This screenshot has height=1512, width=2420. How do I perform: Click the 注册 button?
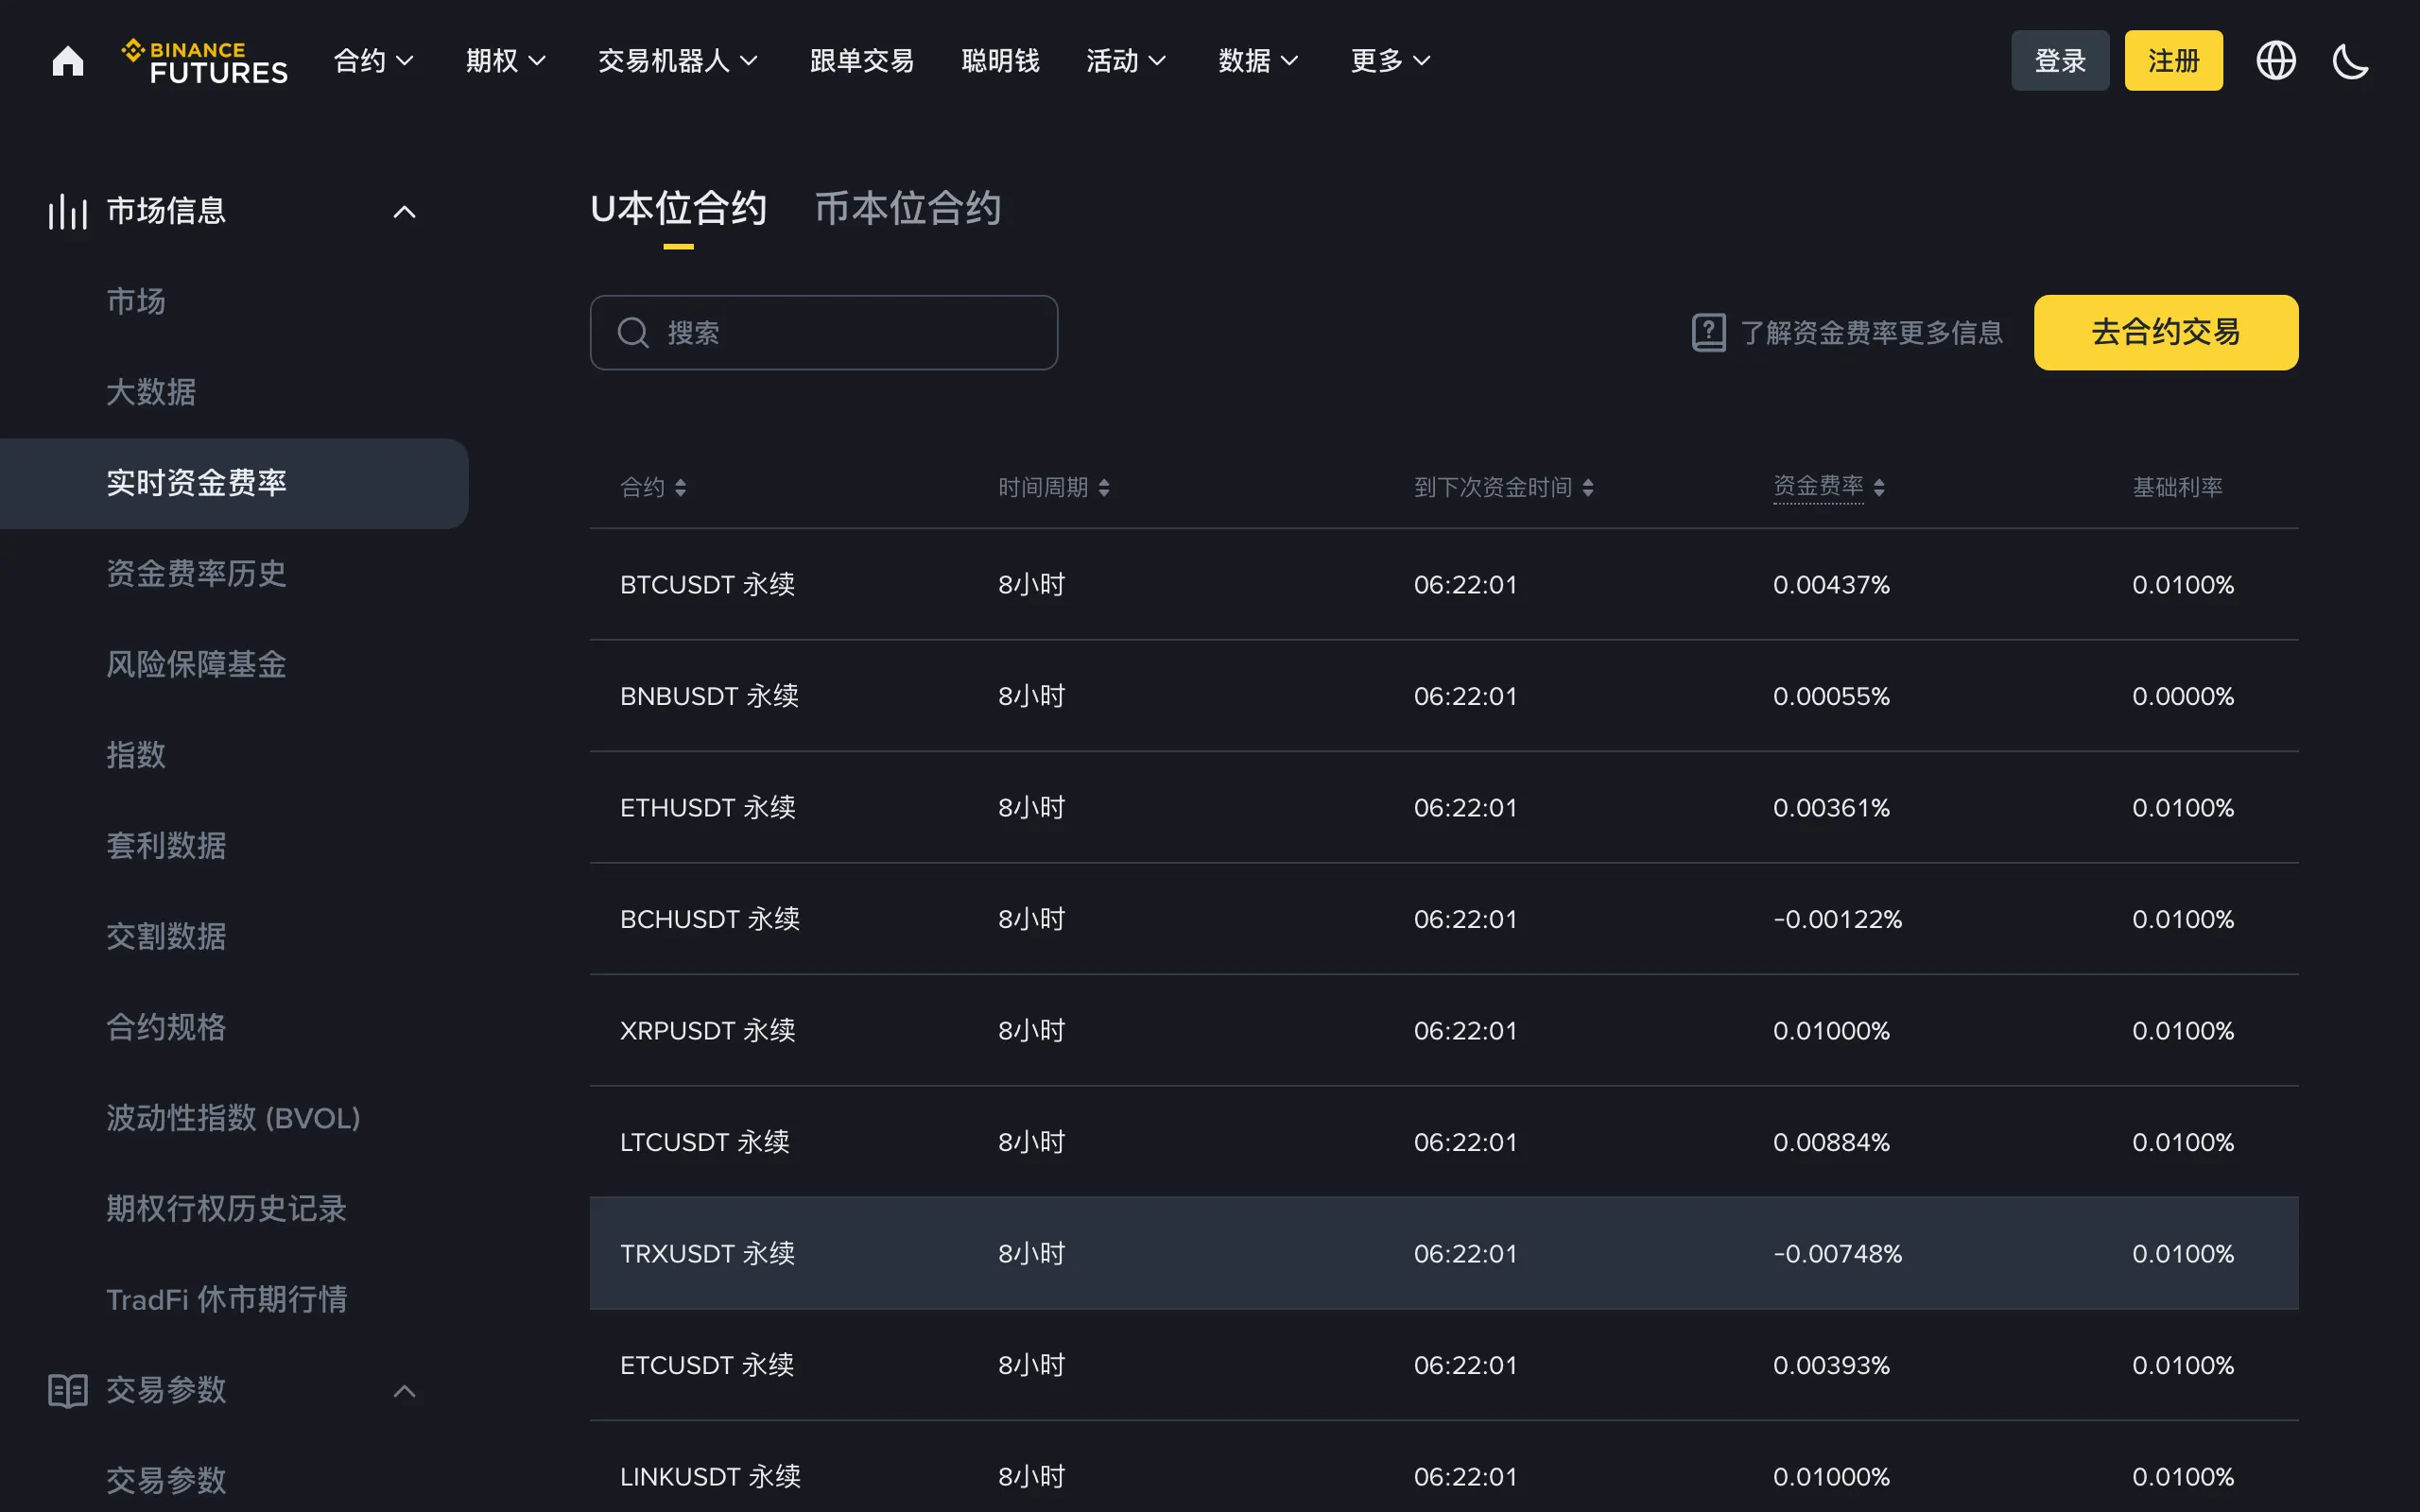2173,61
